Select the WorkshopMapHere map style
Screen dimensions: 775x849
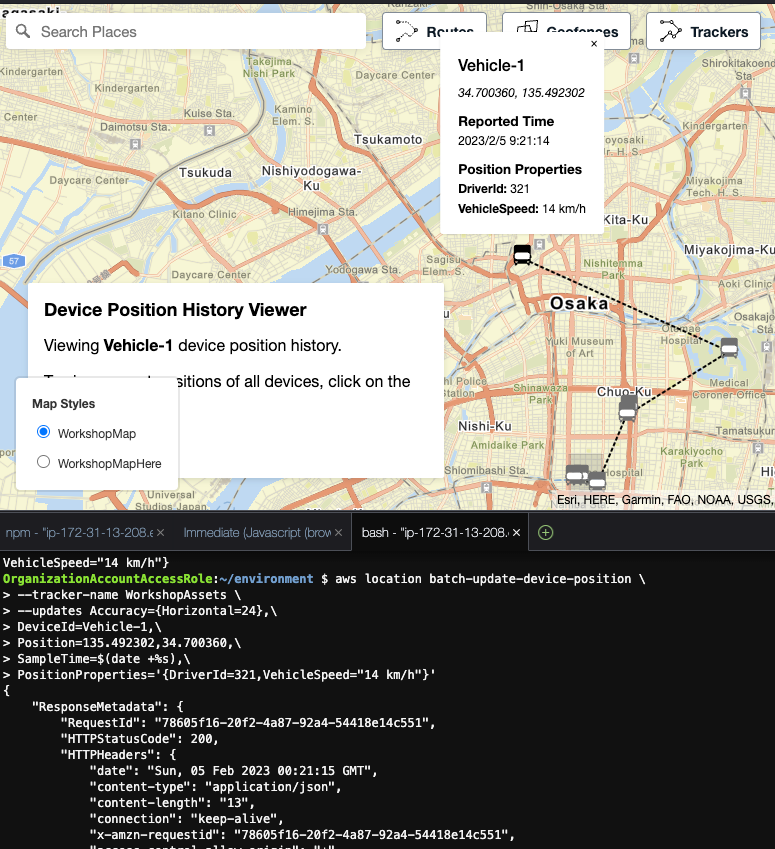point(43,462)
